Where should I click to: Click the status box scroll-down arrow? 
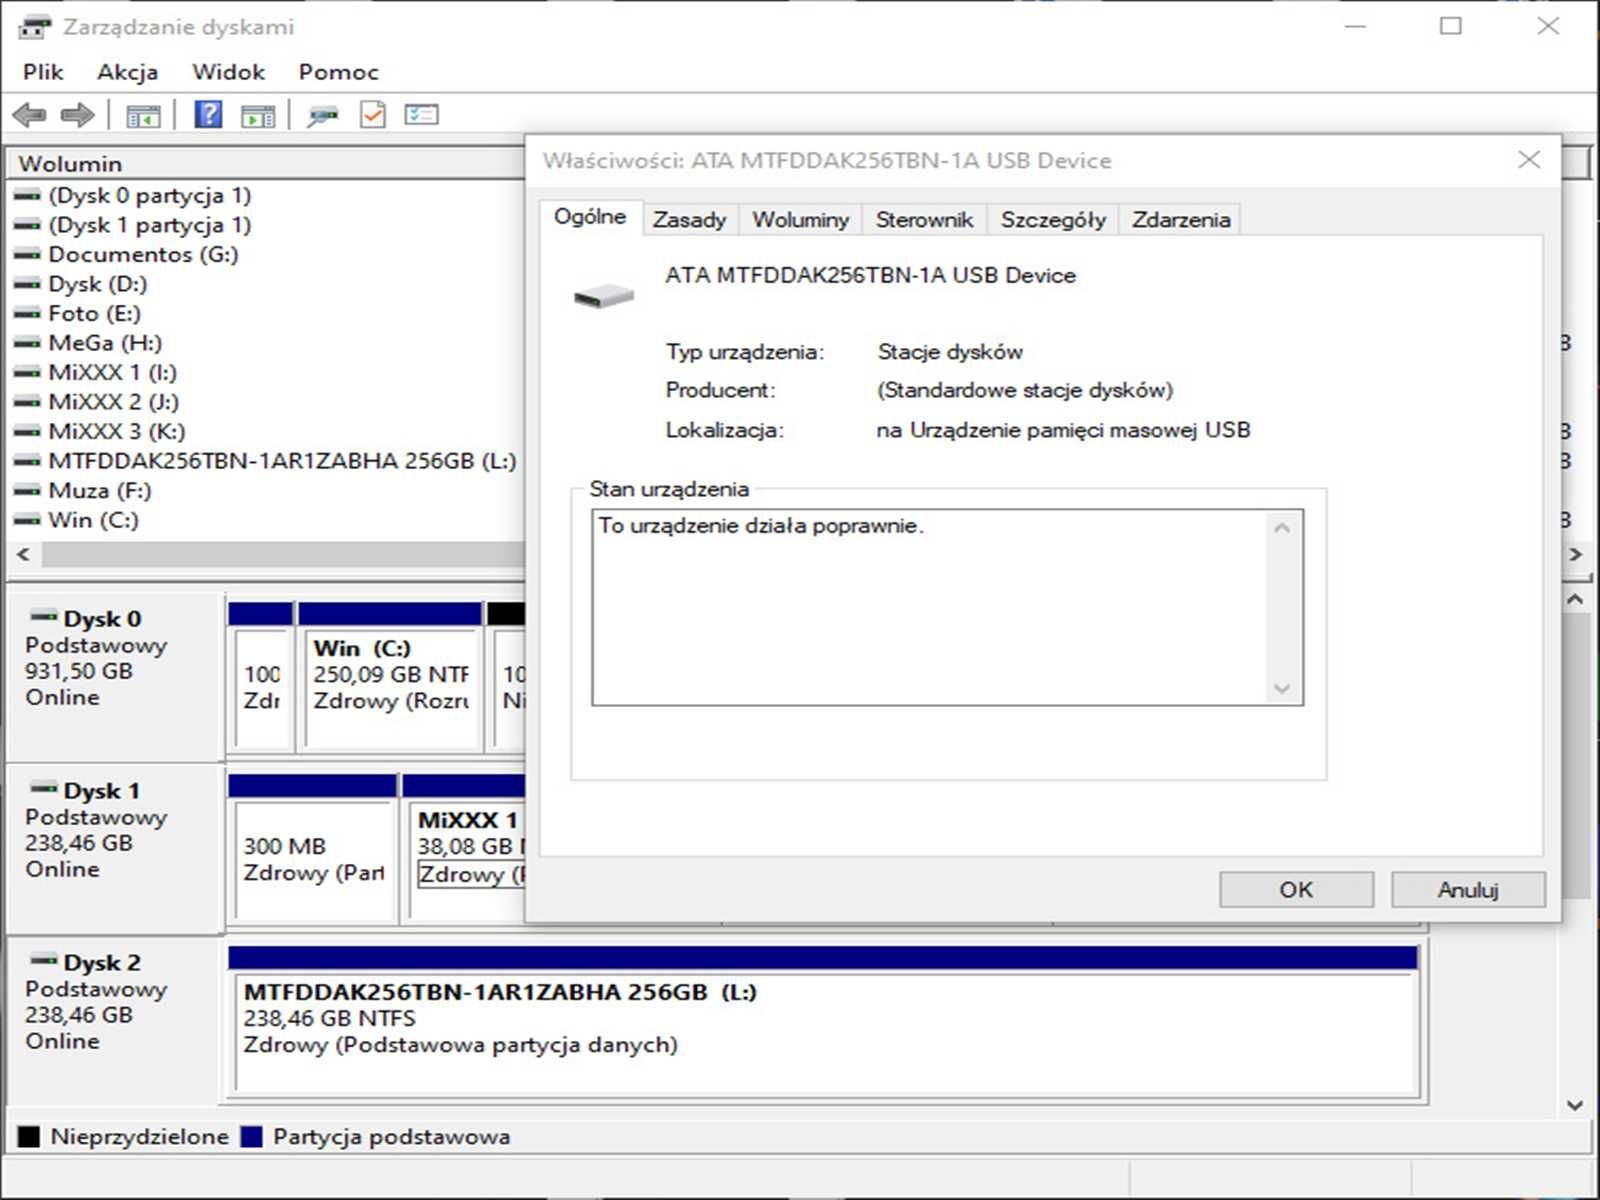tap(1283, 688)
